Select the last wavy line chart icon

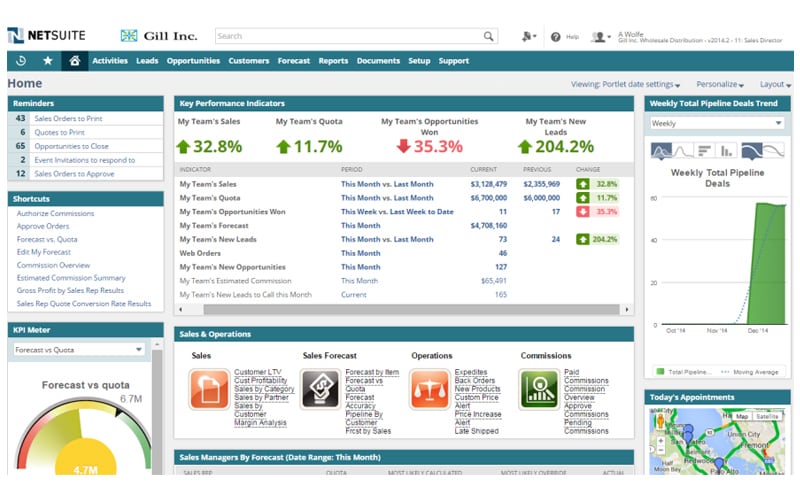click(773, 151)
